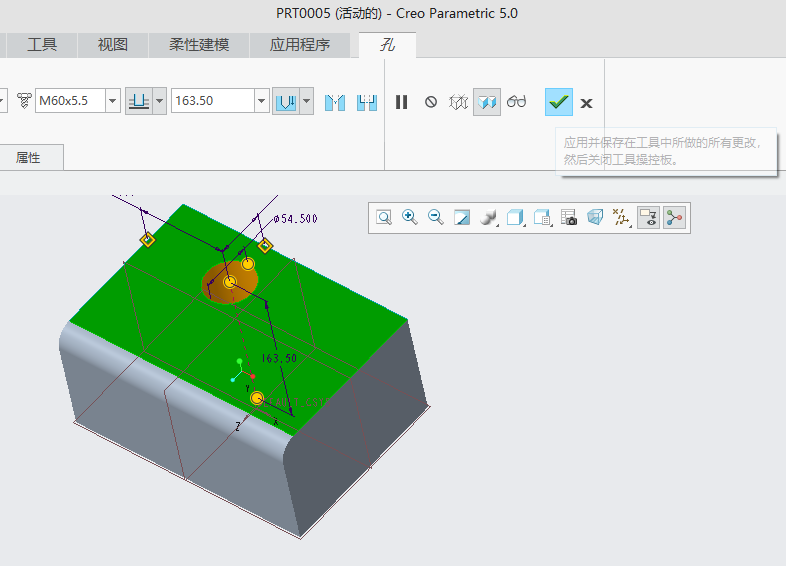The height and width of the screenshot is (566, 786).
Task: Click the hole diameter drag handle
Action: click(x=248, y=264)
